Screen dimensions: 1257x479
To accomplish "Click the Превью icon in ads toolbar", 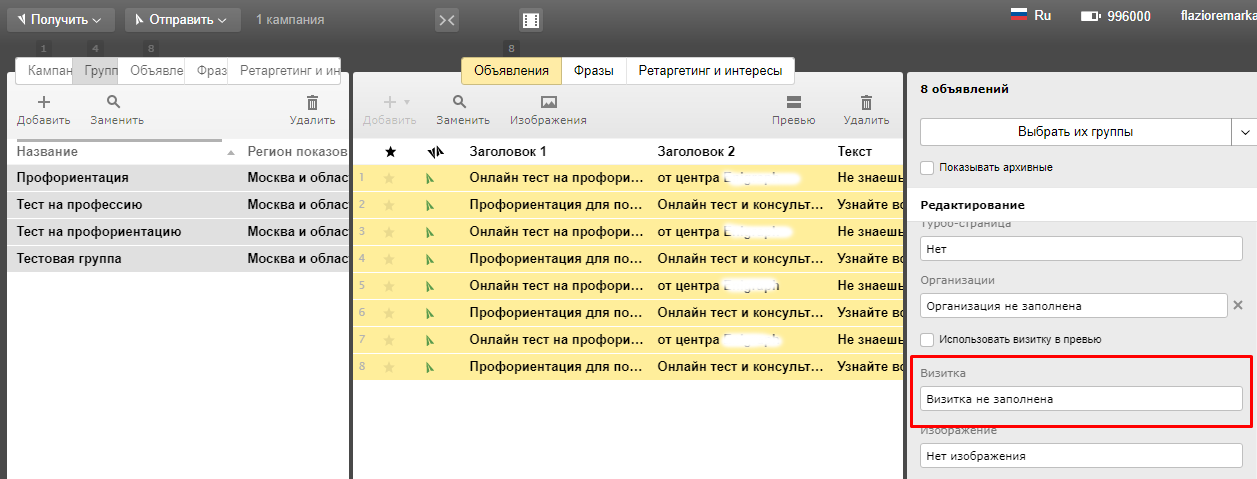I will coord(794,102).
